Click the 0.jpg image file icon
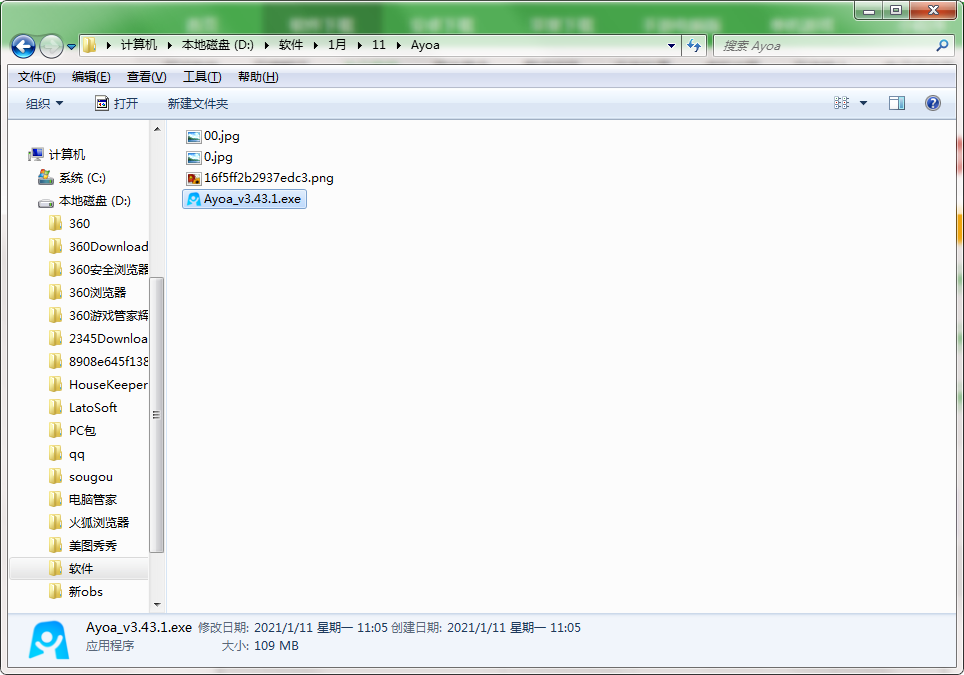This screenshot has width=964, height=675. coord(194,157)
